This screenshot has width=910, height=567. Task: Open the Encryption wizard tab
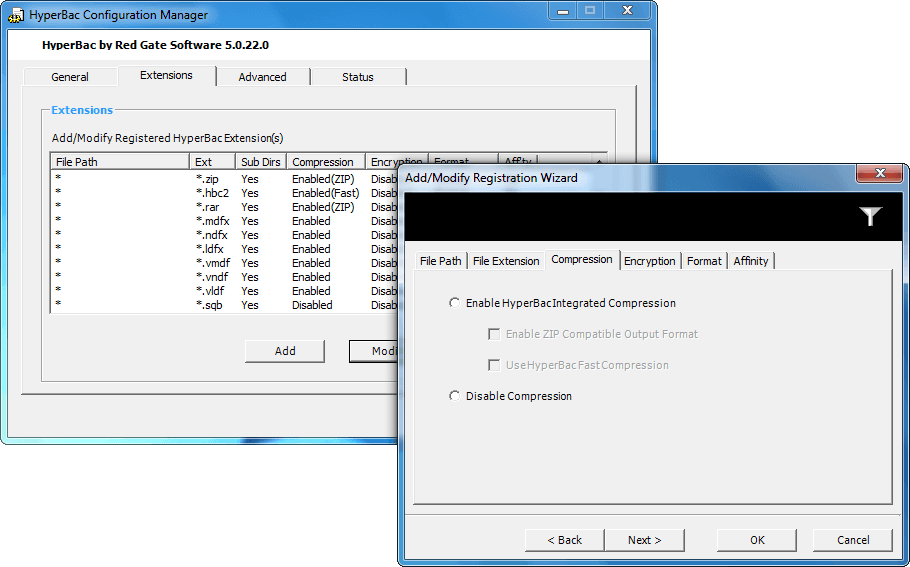click(649, 261)
